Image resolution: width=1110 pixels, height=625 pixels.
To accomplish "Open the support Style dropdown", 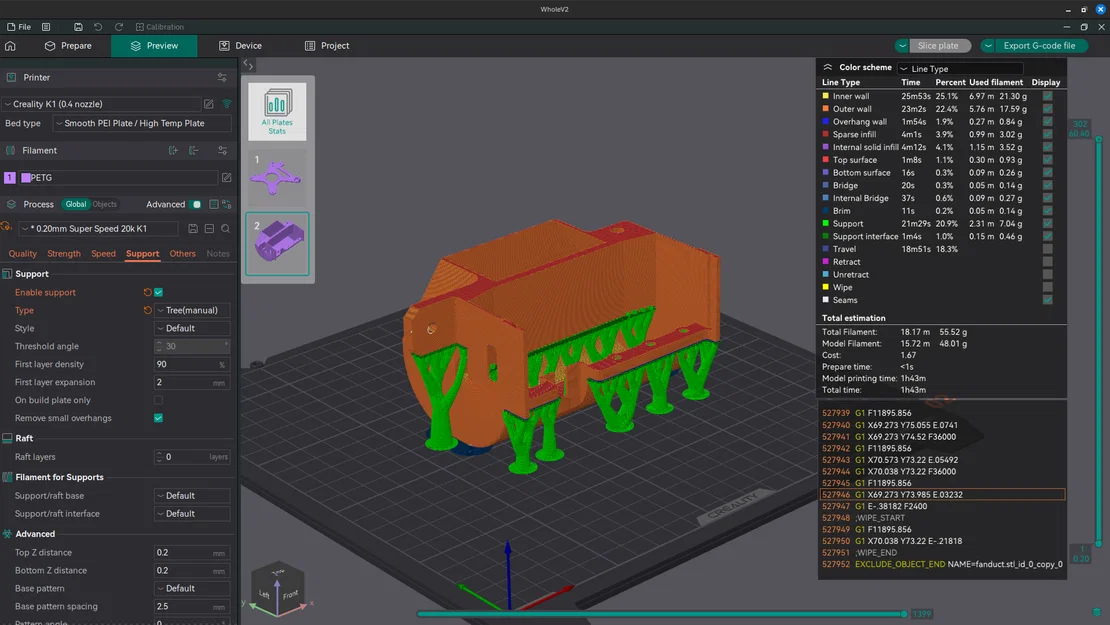I will click(193, 328).
